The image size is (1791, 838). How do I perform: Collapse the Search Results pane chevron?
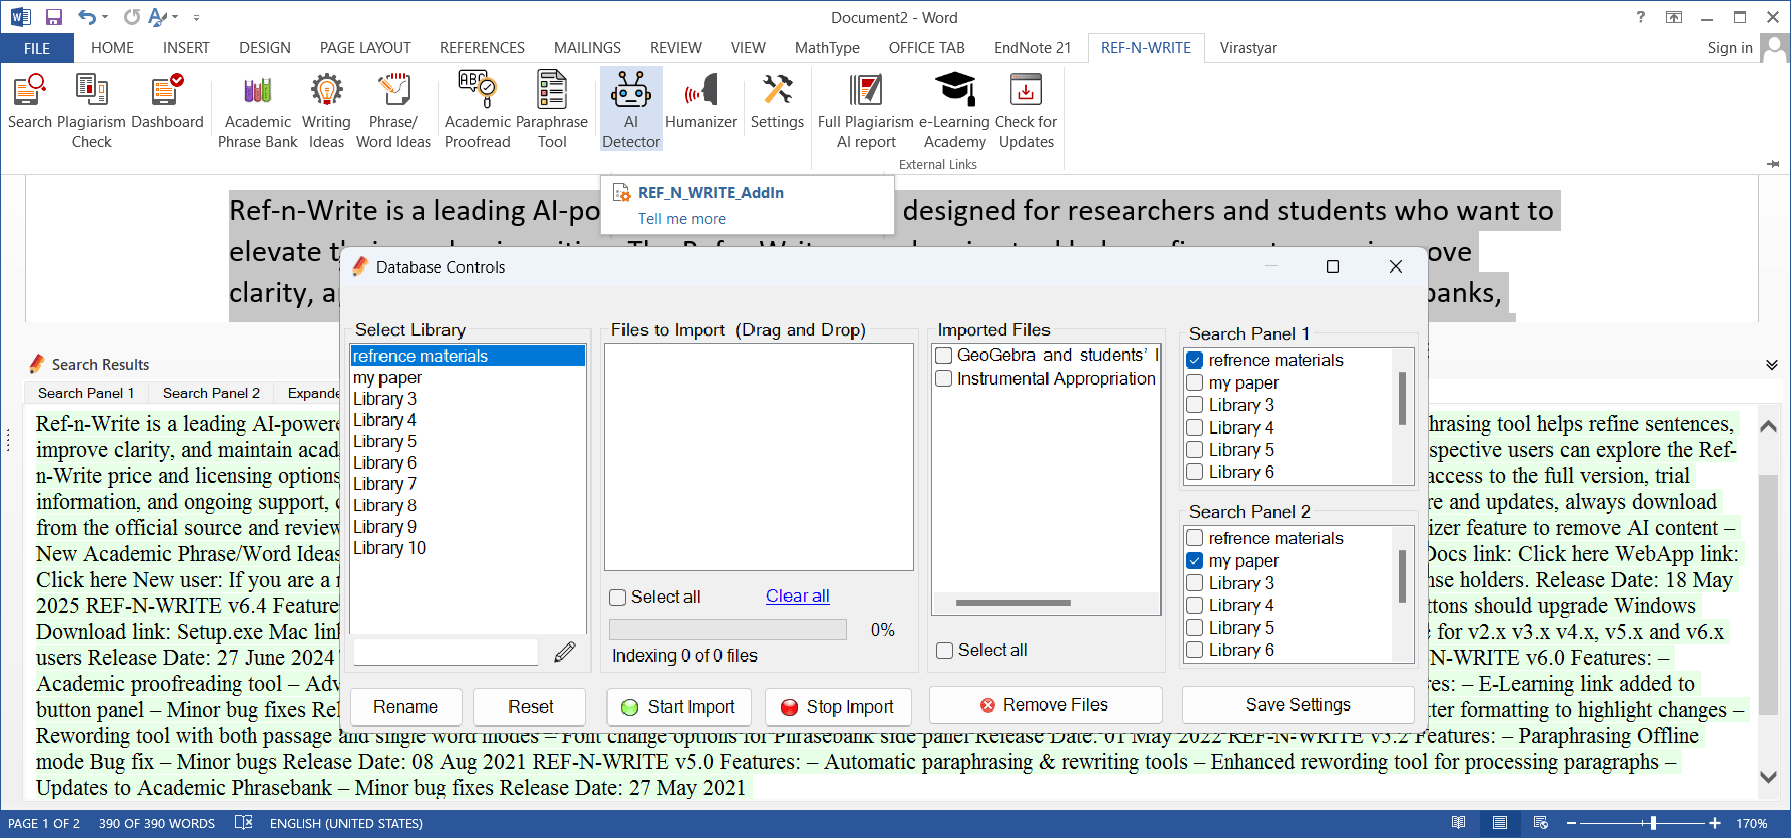[x=1771, y=365]
